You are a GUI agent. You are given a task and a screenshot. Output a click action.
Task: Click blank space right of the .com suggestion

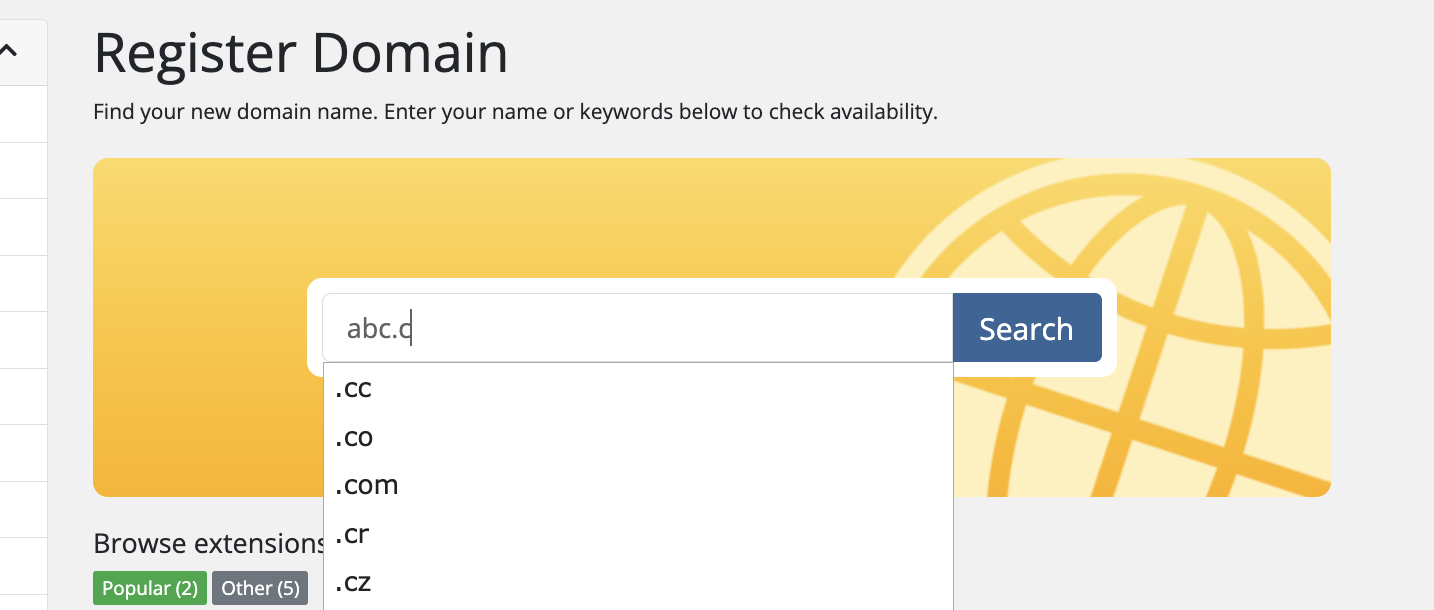tap(700, 485)
